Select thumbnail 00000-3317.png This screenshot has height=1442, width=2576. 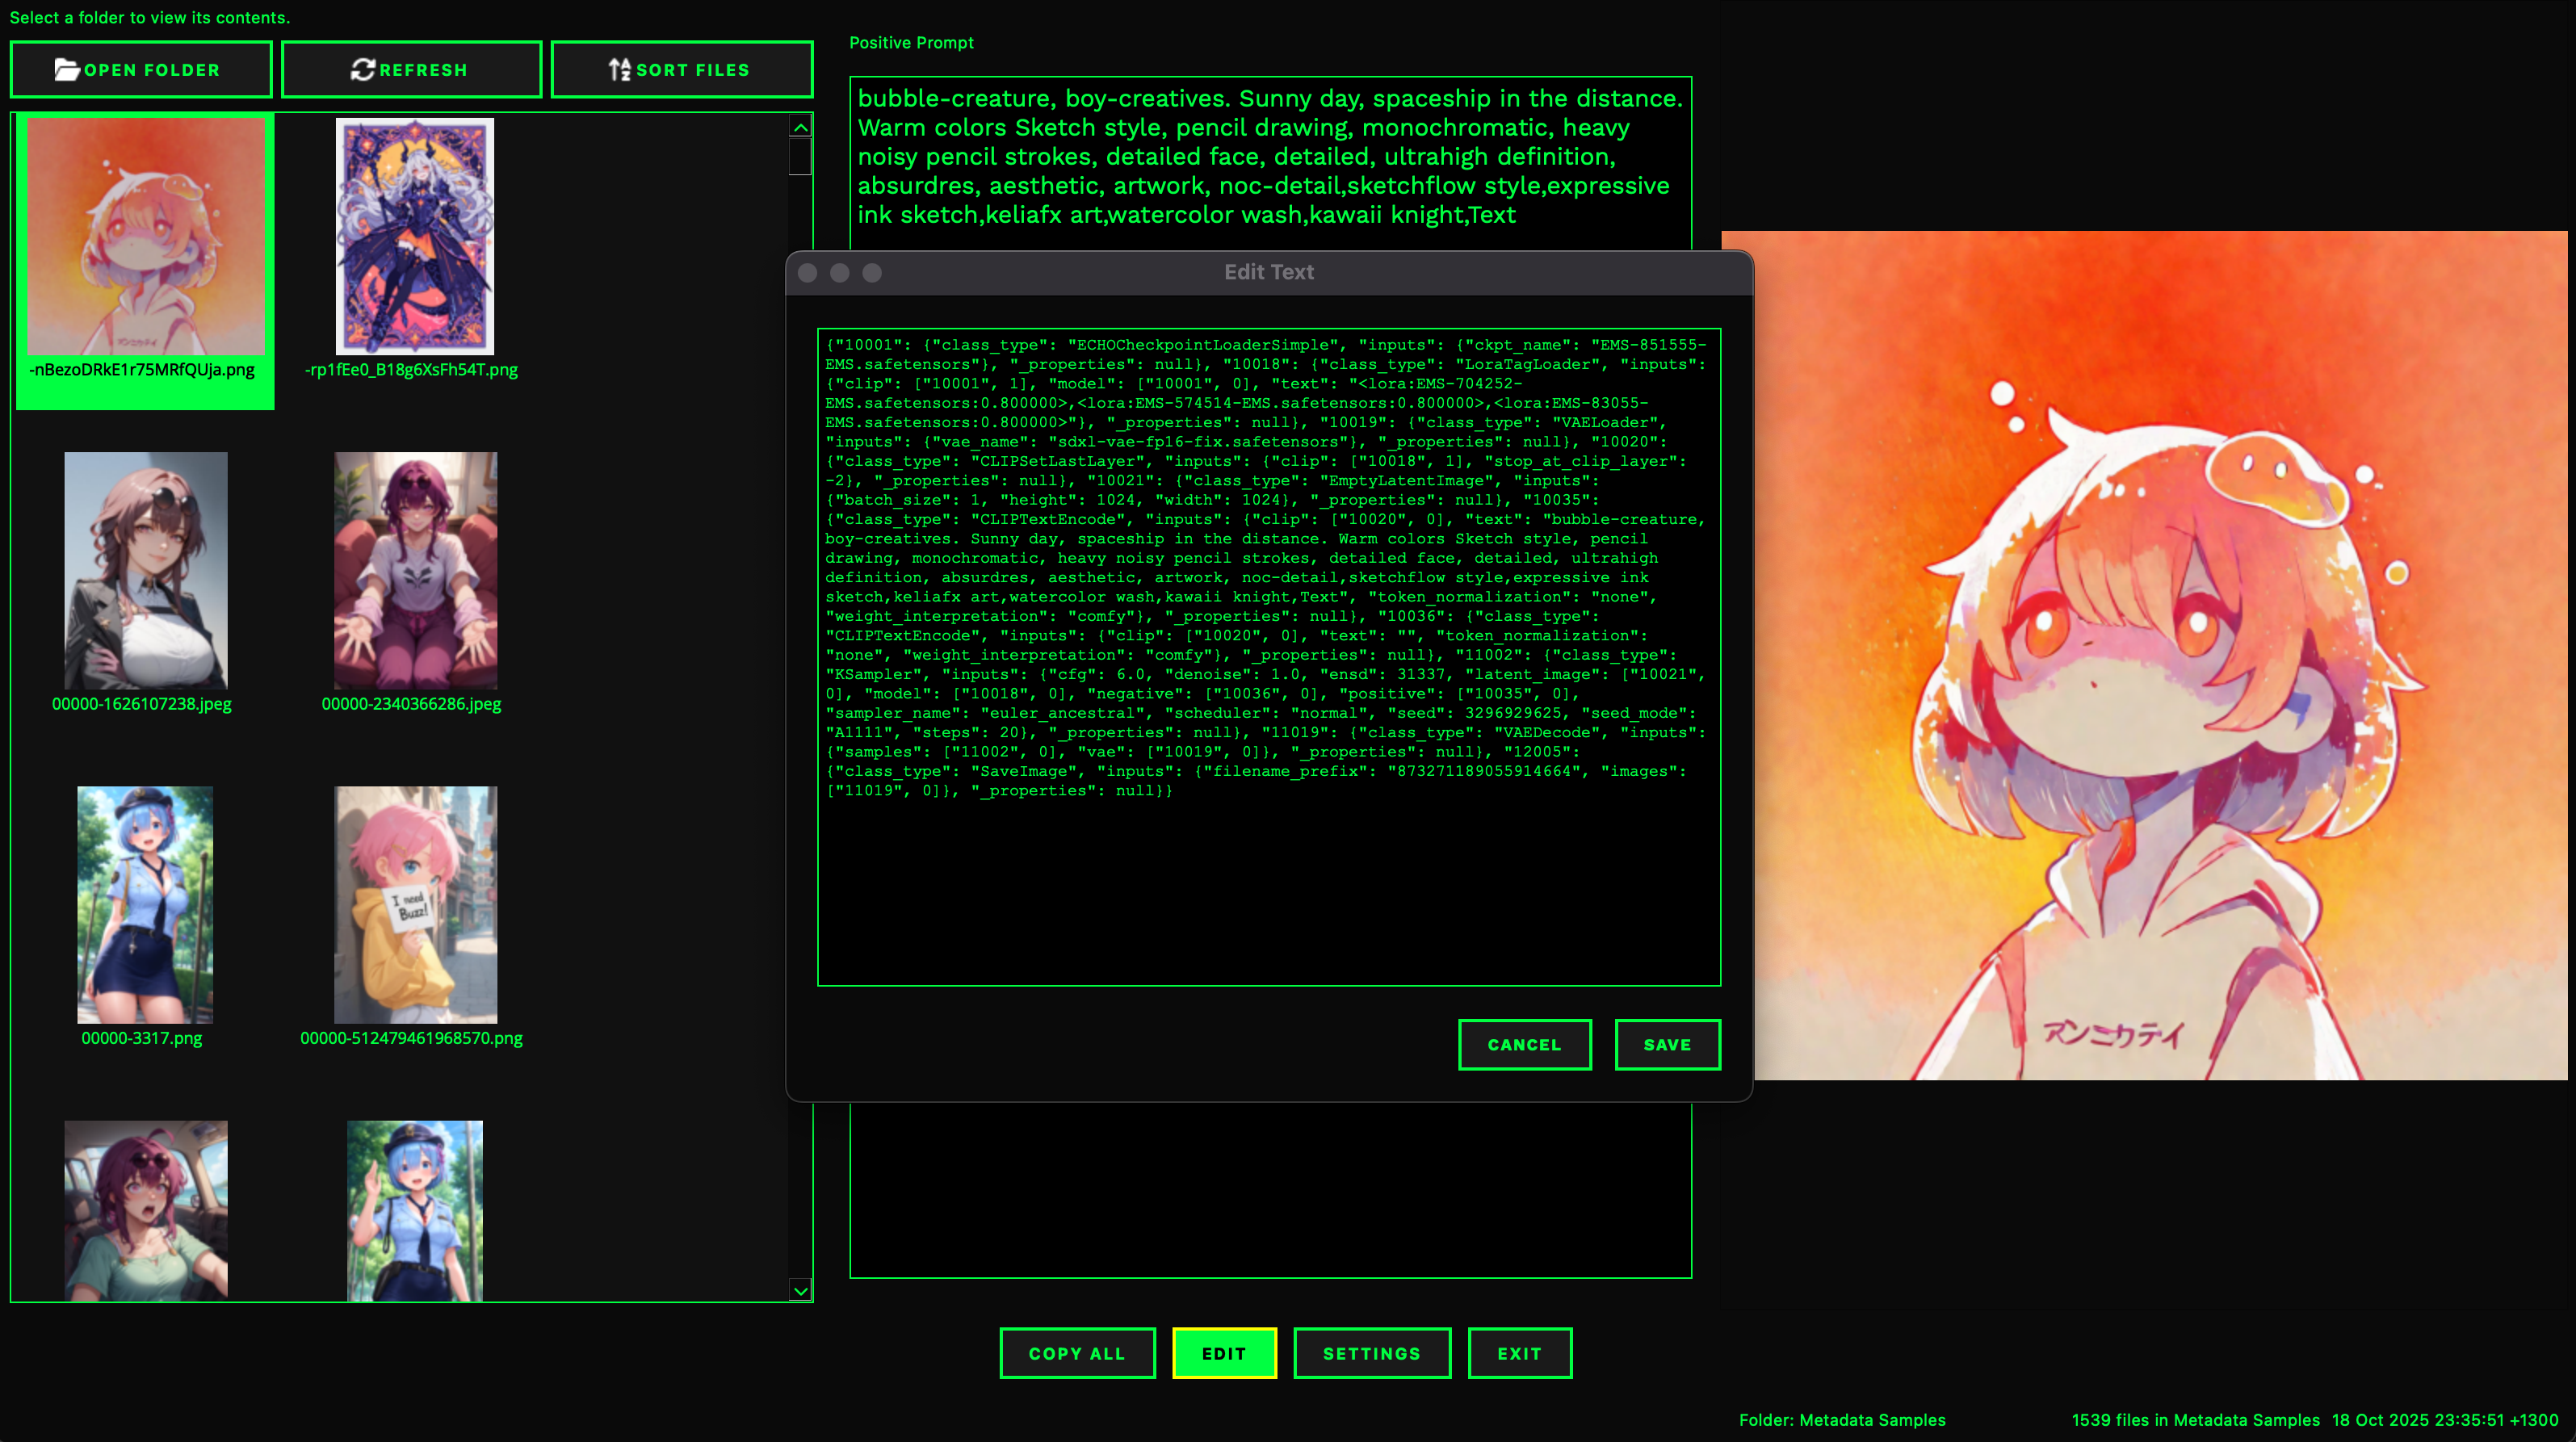146,904
